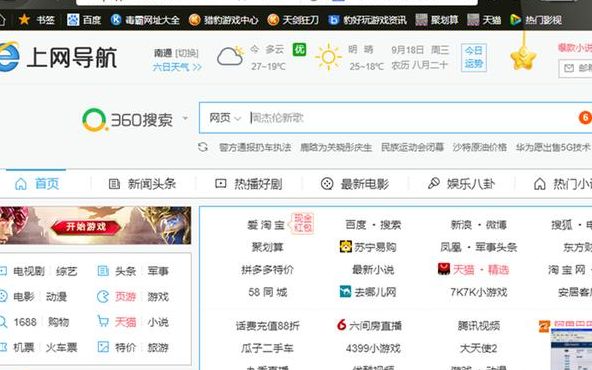Open the 聚划算 bookmark
592x370 pixels.
[437, 20]
